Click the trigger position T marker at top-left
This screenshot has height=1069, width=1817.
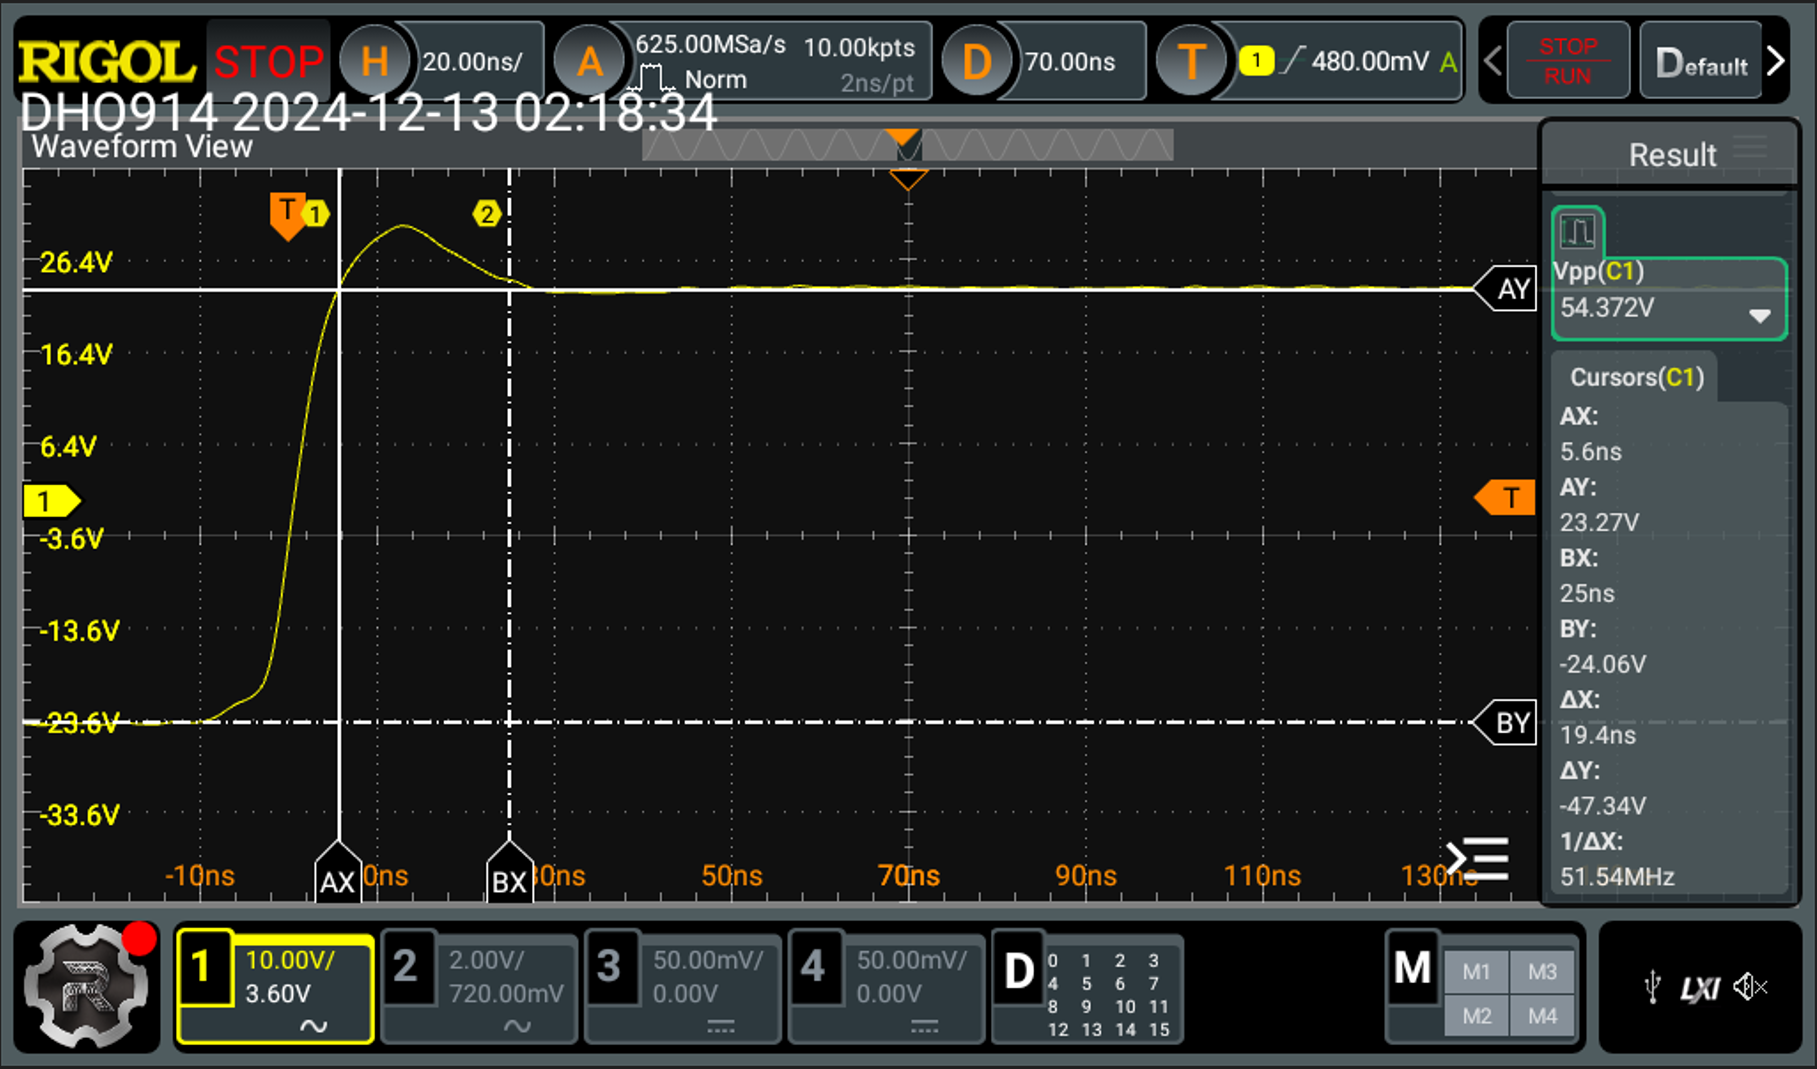[286, 216]
